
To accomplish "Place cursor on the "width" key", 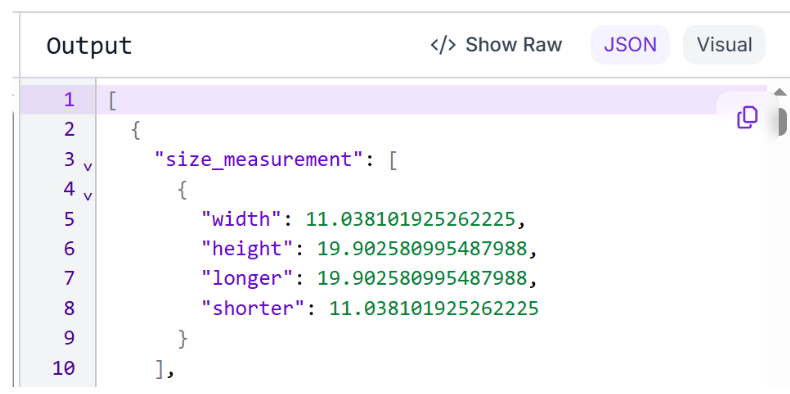I will (241, 219).
